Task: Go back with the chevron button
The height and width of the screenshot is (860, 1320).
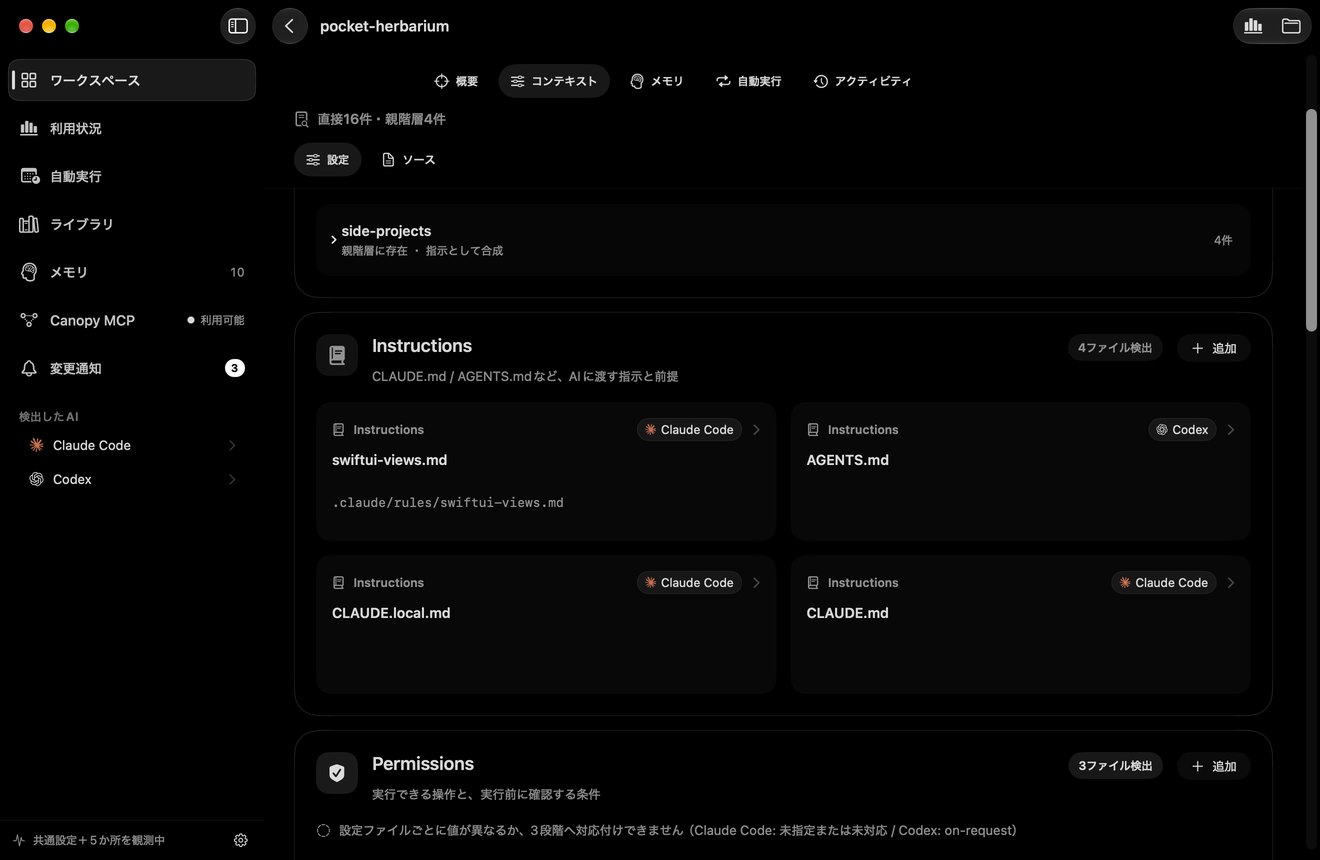Action: [290, 26]
